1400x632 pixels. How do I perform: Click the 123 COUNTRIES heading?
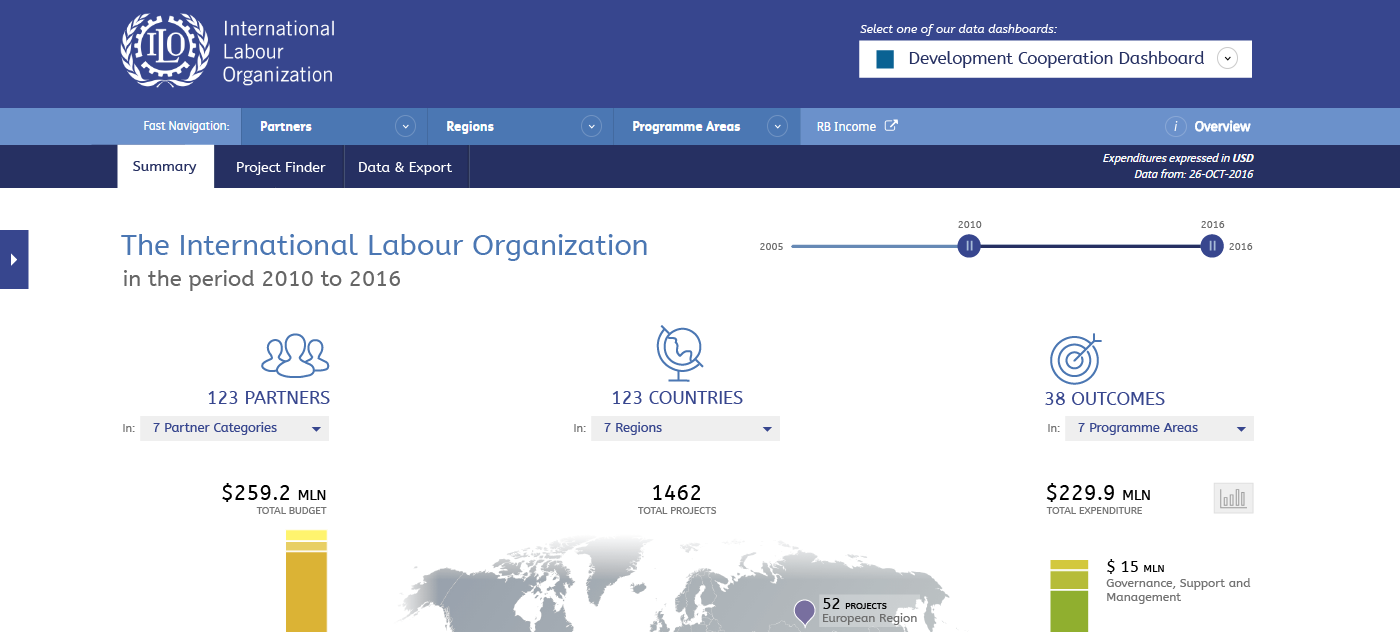677,398
